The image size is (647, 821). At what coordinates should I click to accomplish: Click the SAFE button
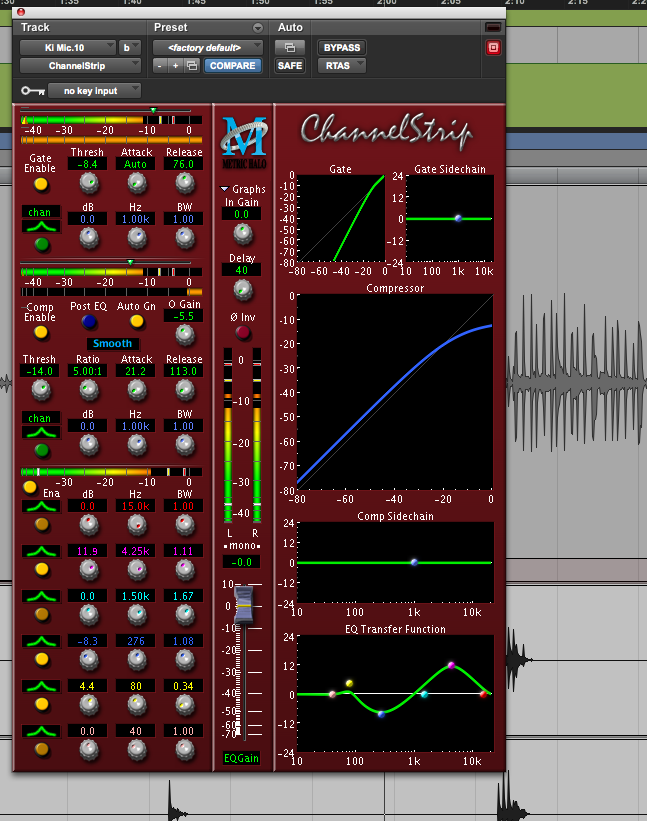tap(289, 66)
